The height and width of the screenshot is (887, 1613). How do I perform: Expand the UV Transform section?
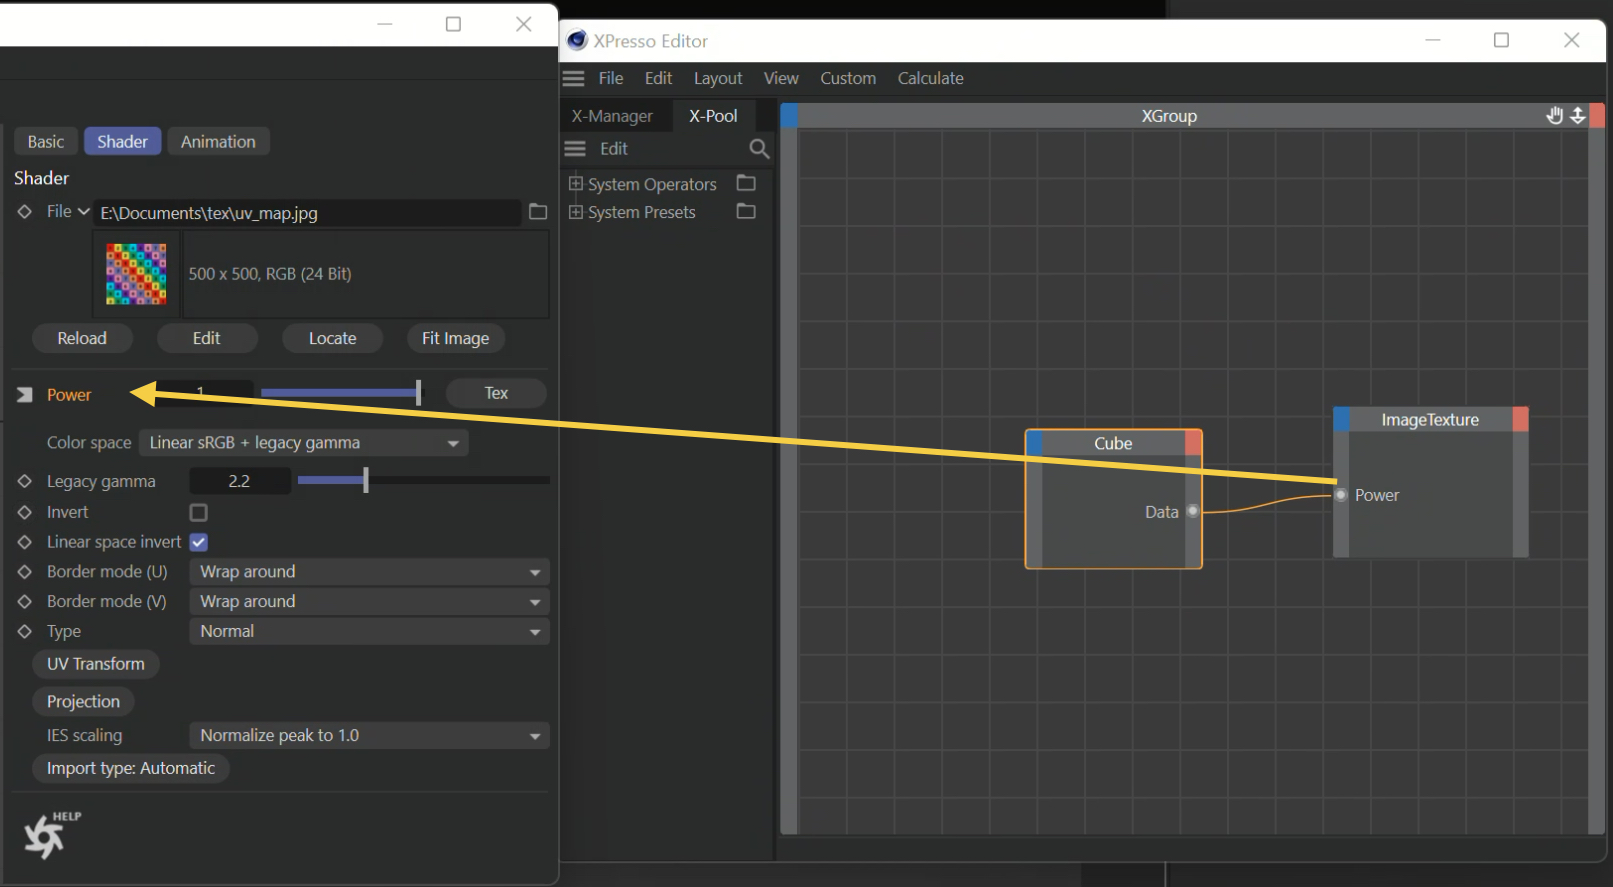click(x=96, y=664)
